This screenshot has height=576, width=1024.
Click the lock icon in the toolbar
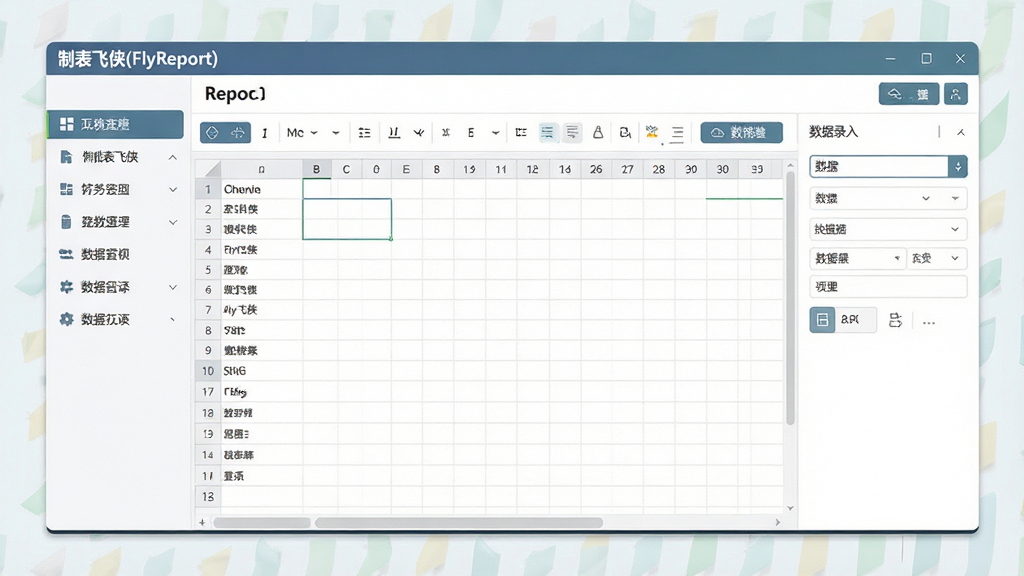point(598,133)
